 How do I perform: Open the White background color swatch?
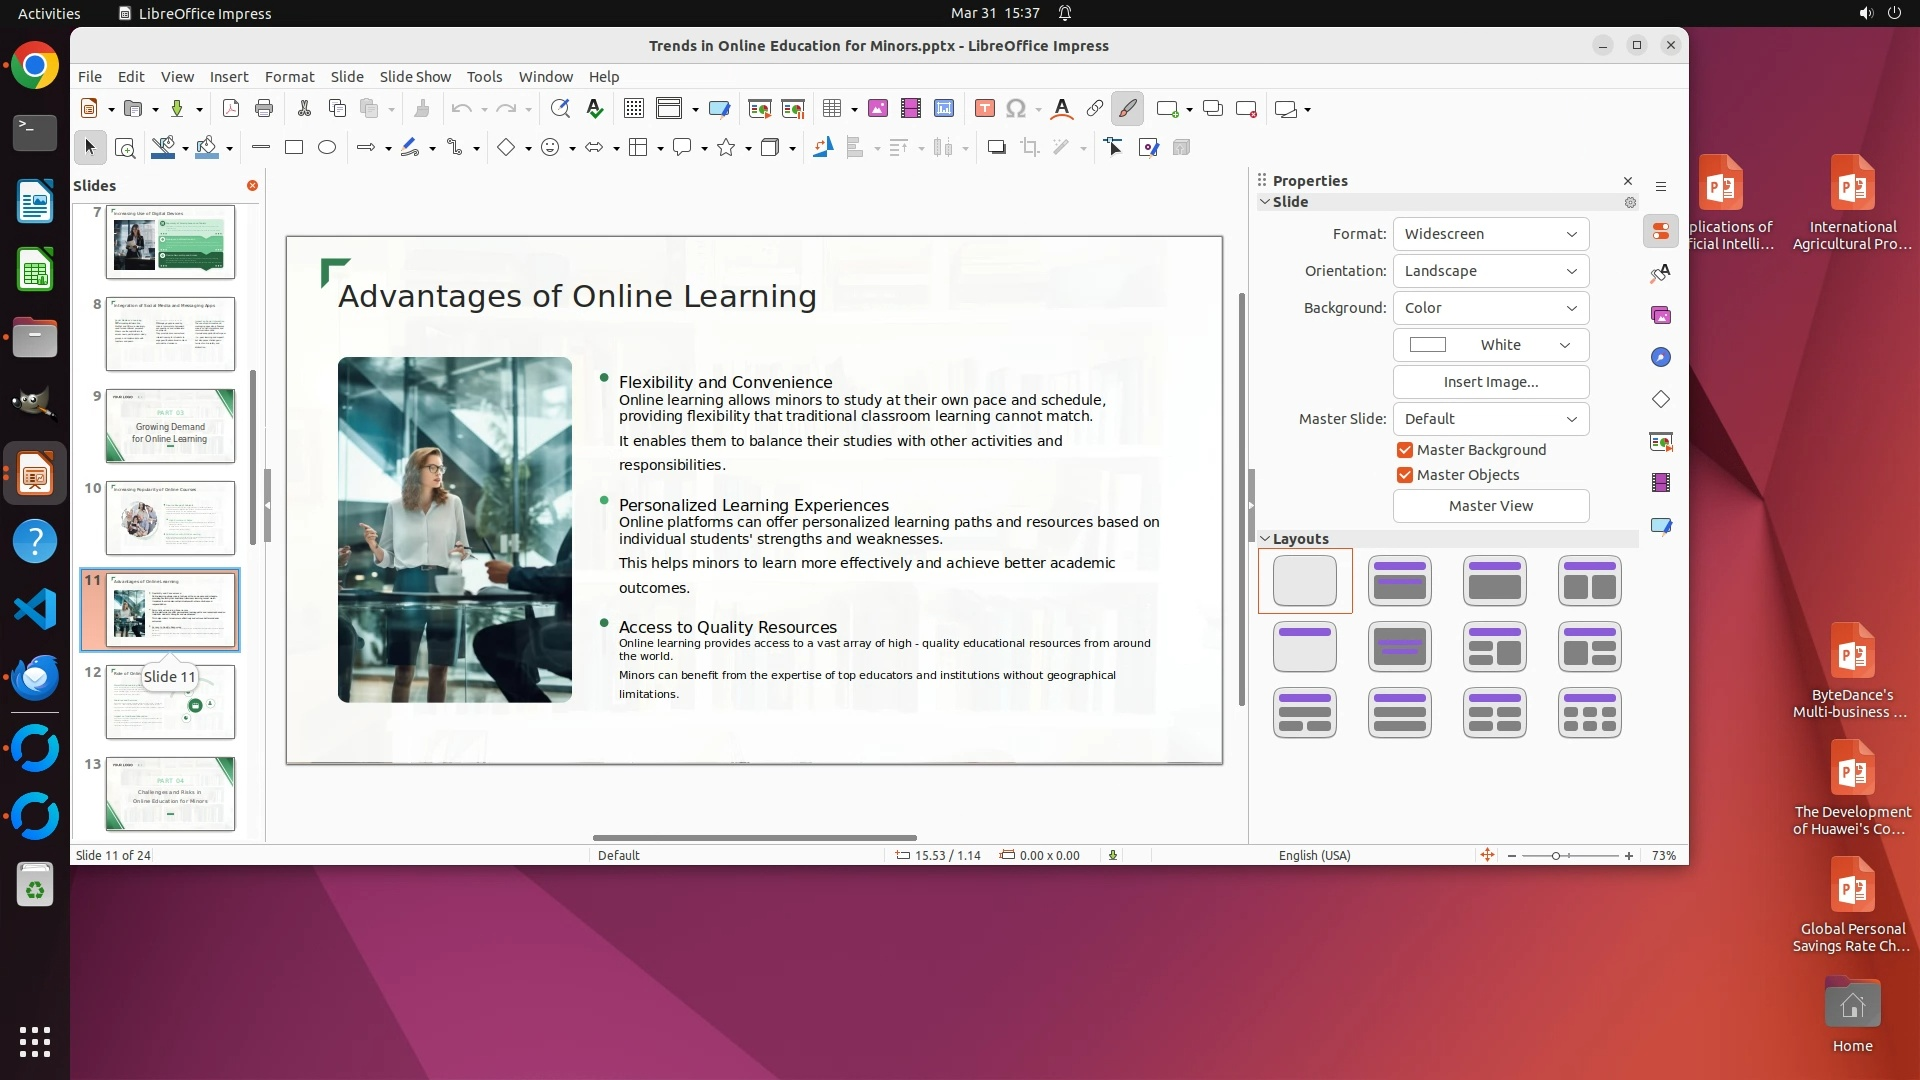(x=1490, y=345)
